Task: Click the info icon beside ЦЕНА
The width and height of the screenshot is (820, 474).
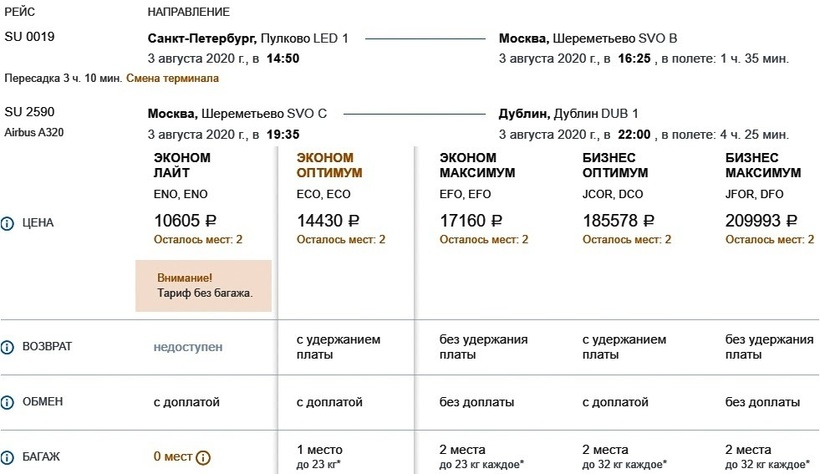Action: [x=9, y=222]
